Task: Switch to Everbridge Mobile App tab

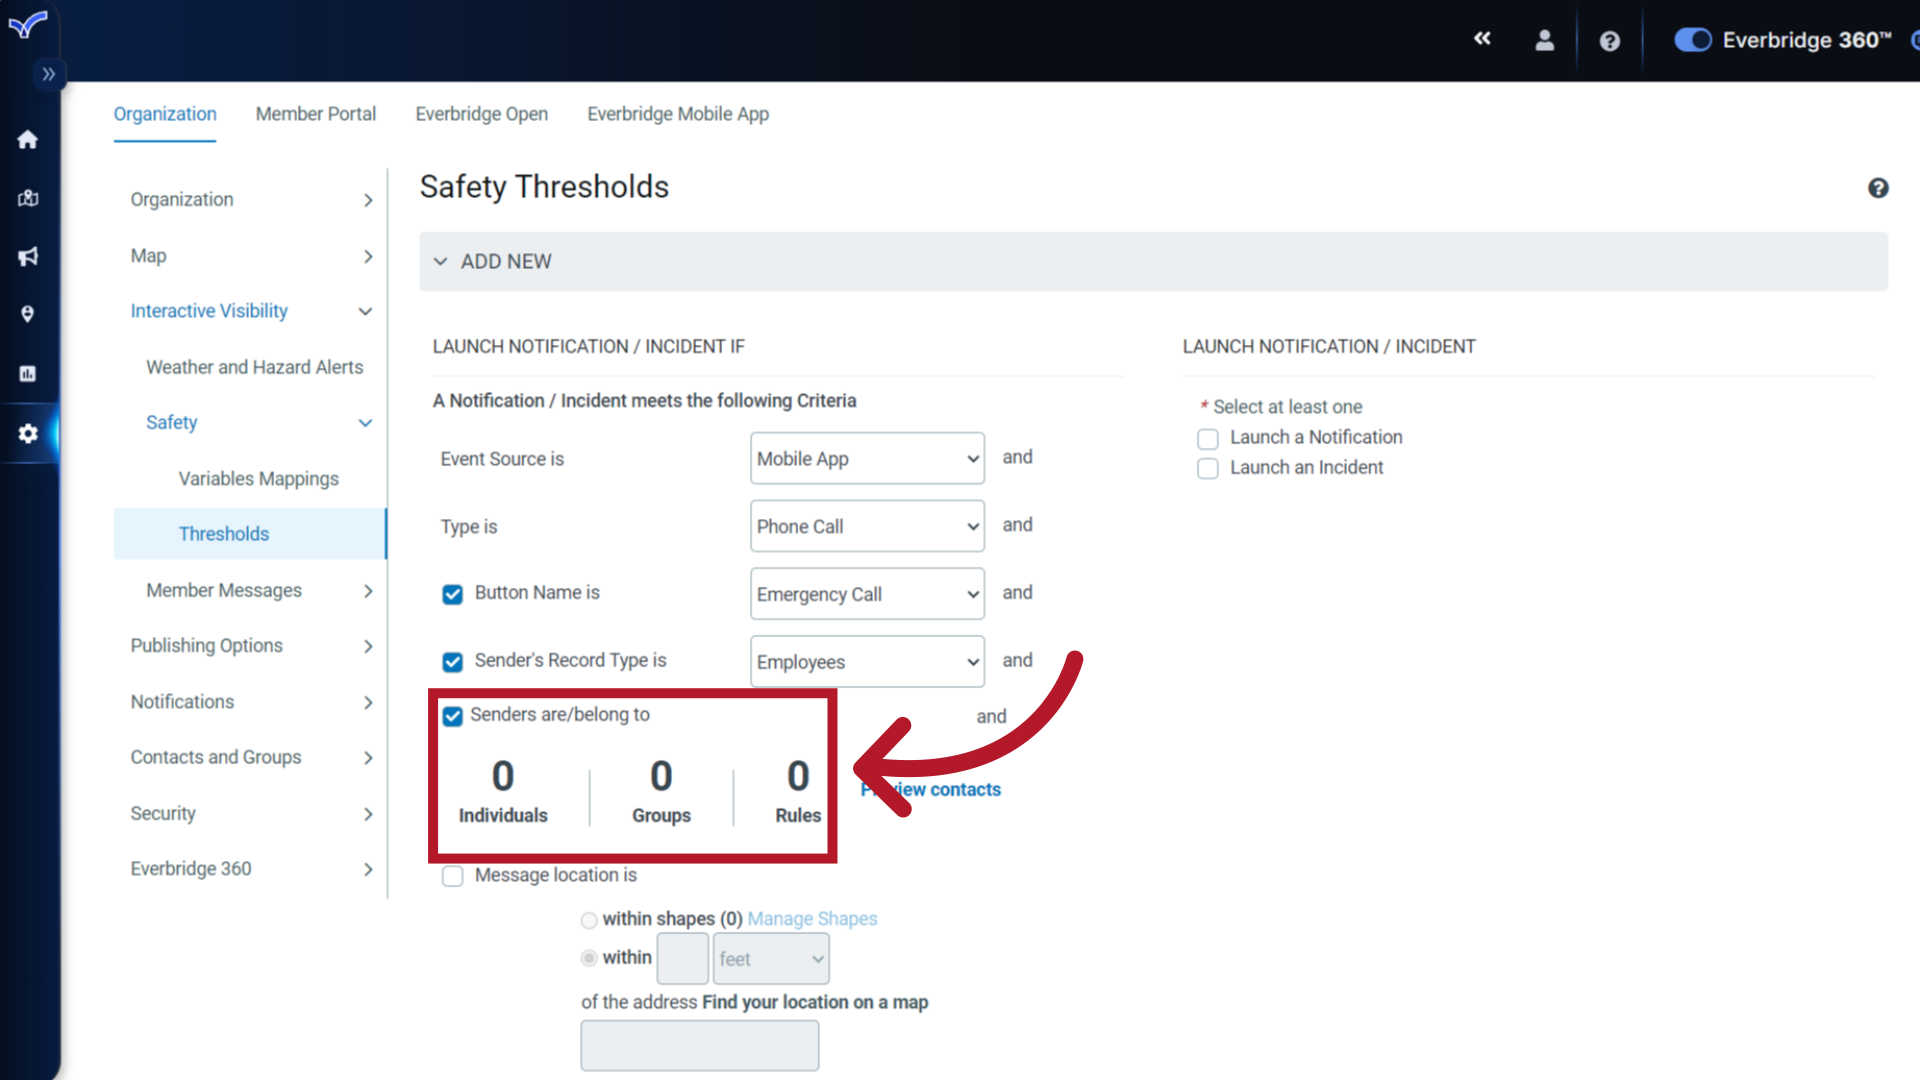Action: click(x=678, y=114)
